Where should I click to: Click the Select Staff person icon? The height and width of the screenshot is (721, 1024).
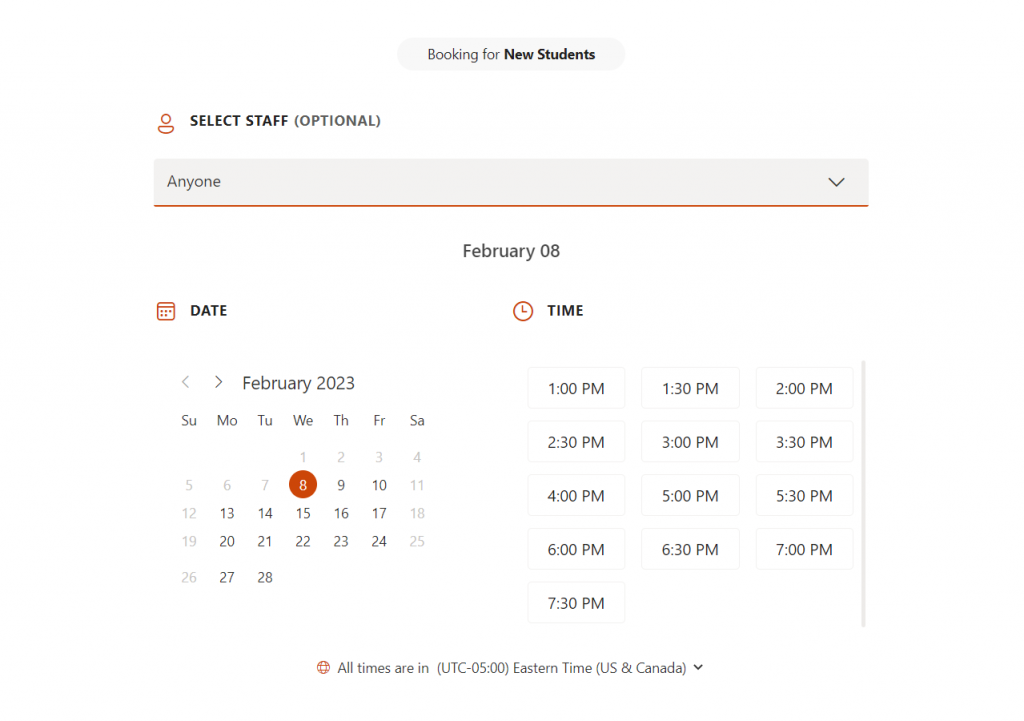click(165, 123)
